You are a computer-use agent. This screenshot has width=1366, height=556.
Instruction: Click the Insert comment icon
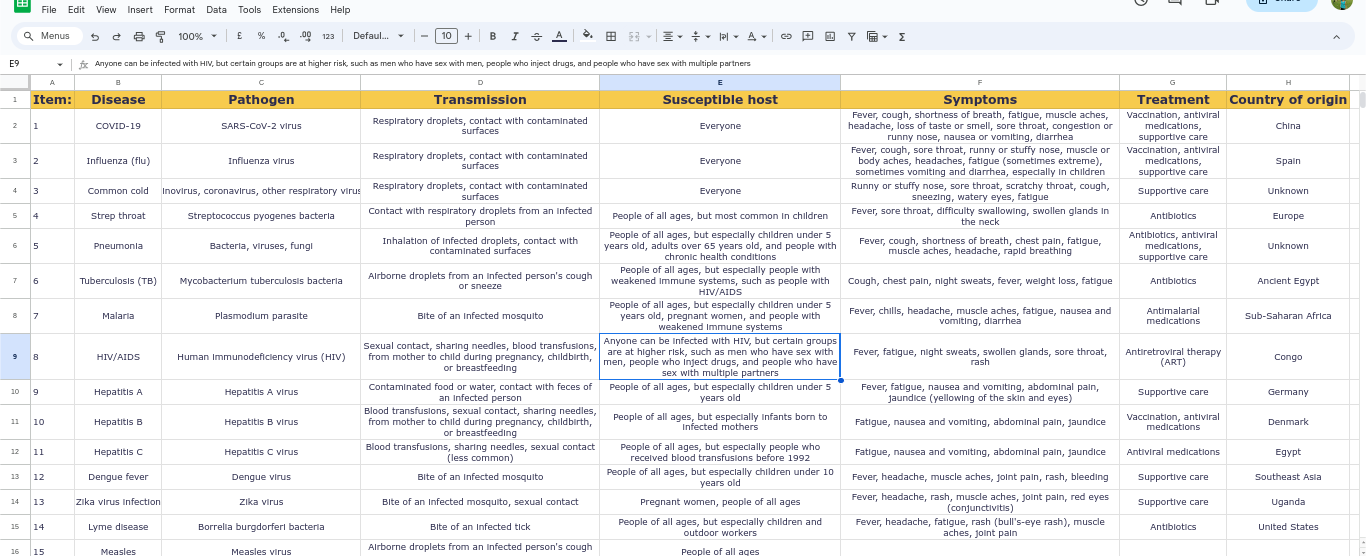(x=808, y=36)
